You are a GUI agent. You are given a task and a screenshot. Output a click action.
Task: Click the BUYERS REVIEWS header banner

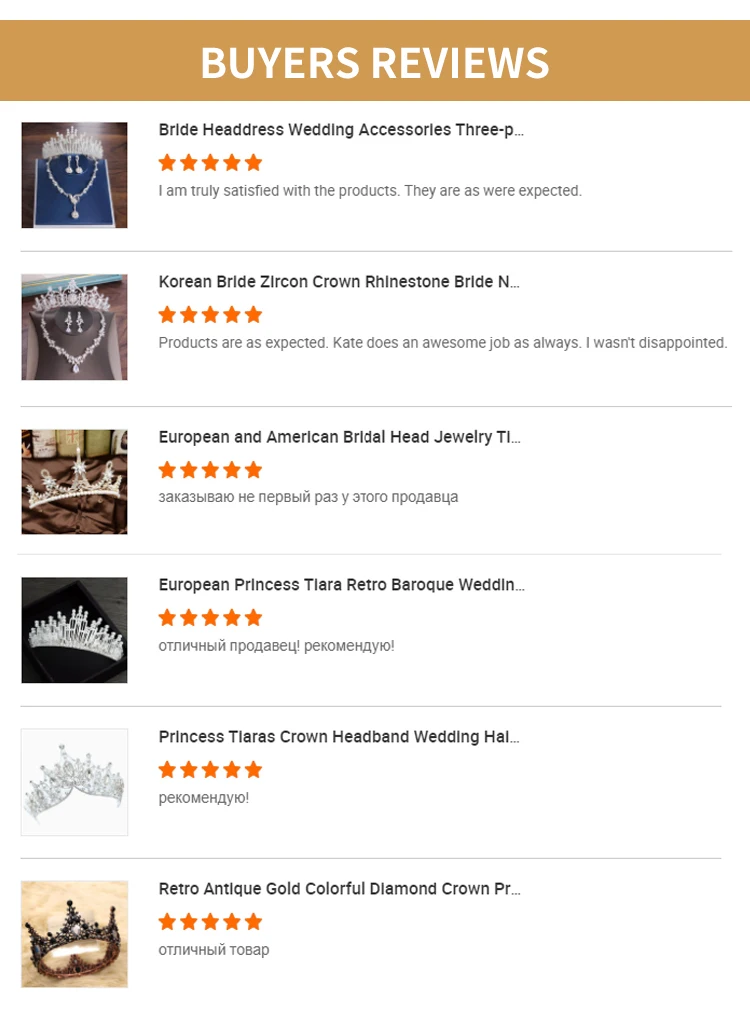(x=375, y=62)
